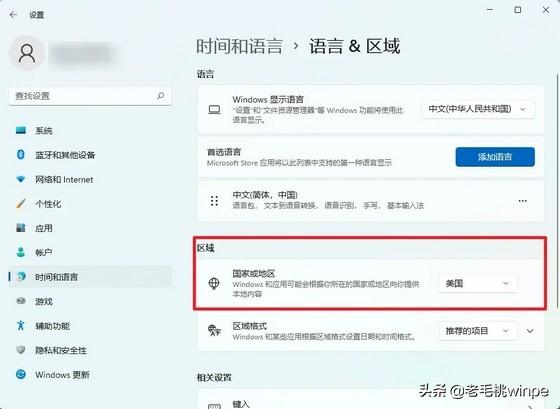Open 网络和 Internet settings category

[x=90, y=179]
